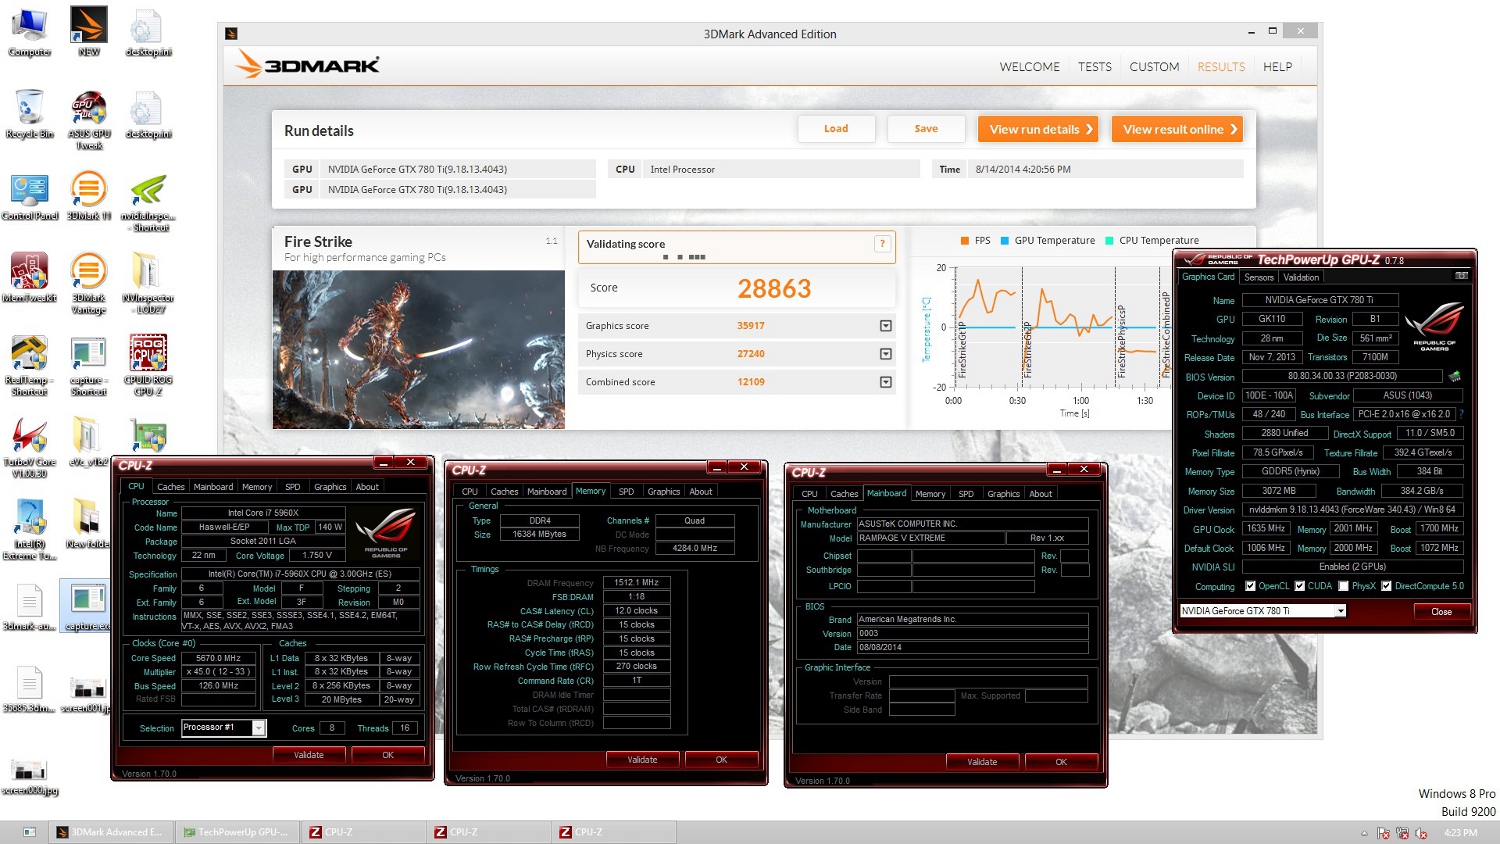Screen dimensions: 1500x844
Task: Go to the WELCOME tab in 3DMark
Action: (1029, 67)
